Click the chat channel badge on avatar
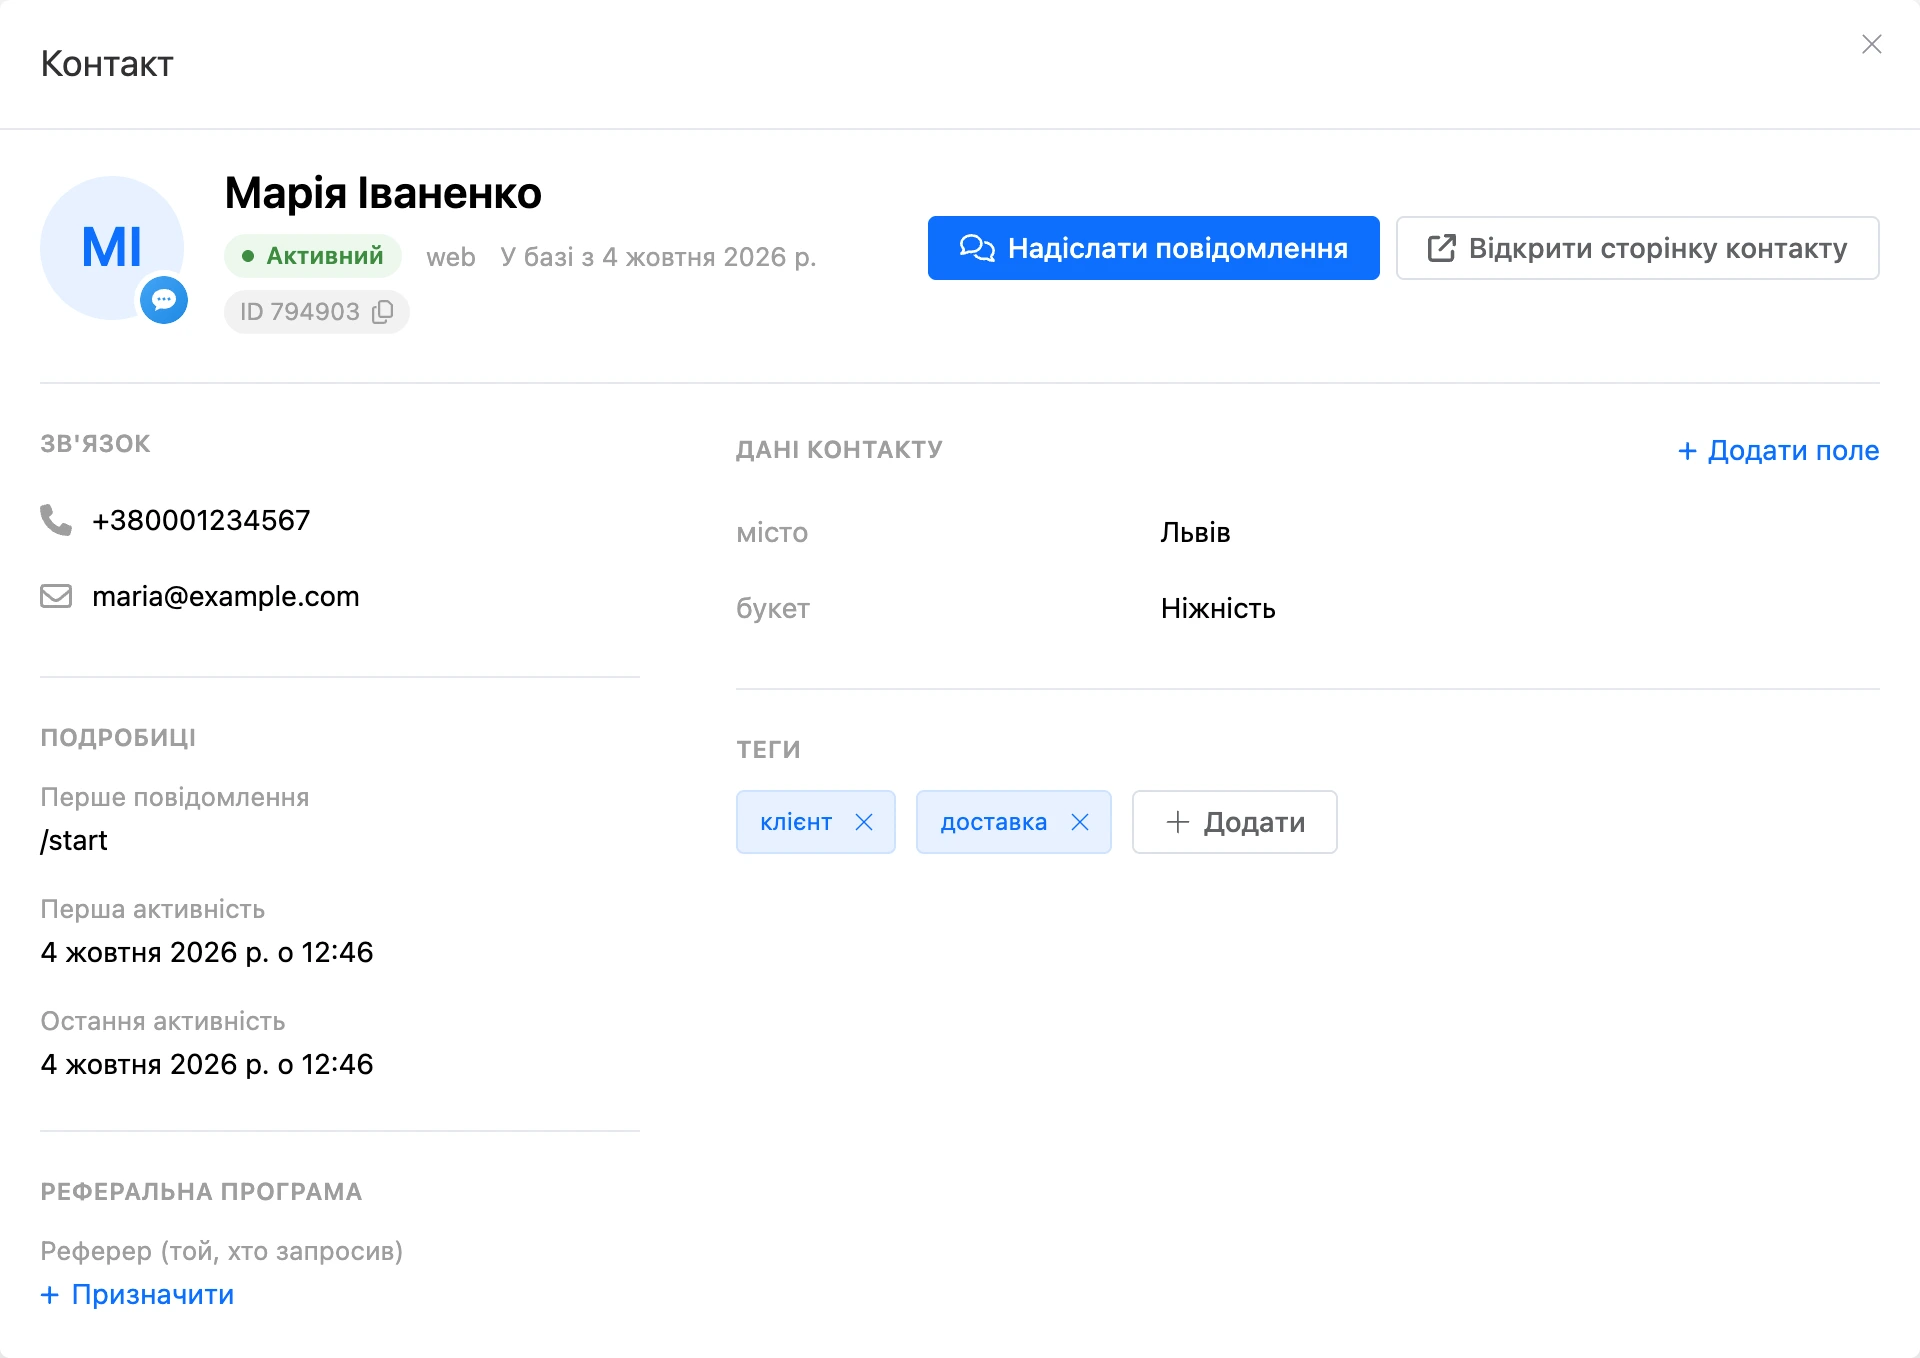Screen dimensions: 1920x1358 pos(164,299)
